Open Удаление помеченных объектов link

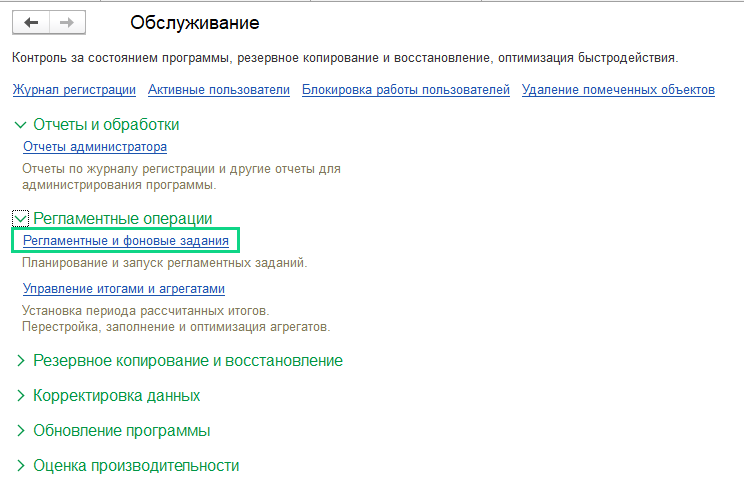point(618,90)
